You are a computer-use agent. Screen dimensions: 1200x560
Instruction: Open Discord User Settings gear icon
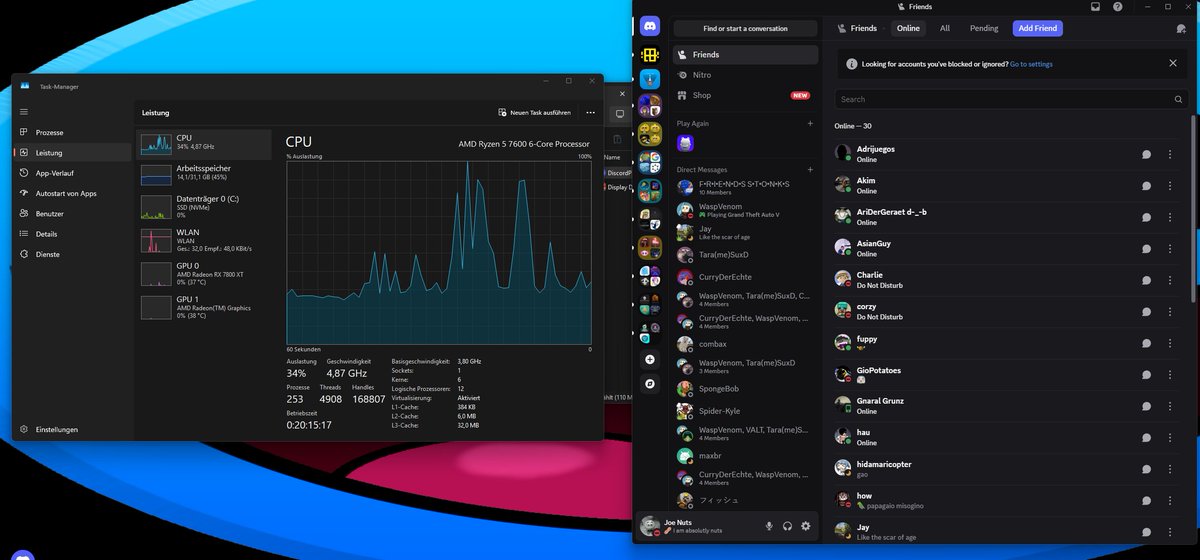click(806, 526)
